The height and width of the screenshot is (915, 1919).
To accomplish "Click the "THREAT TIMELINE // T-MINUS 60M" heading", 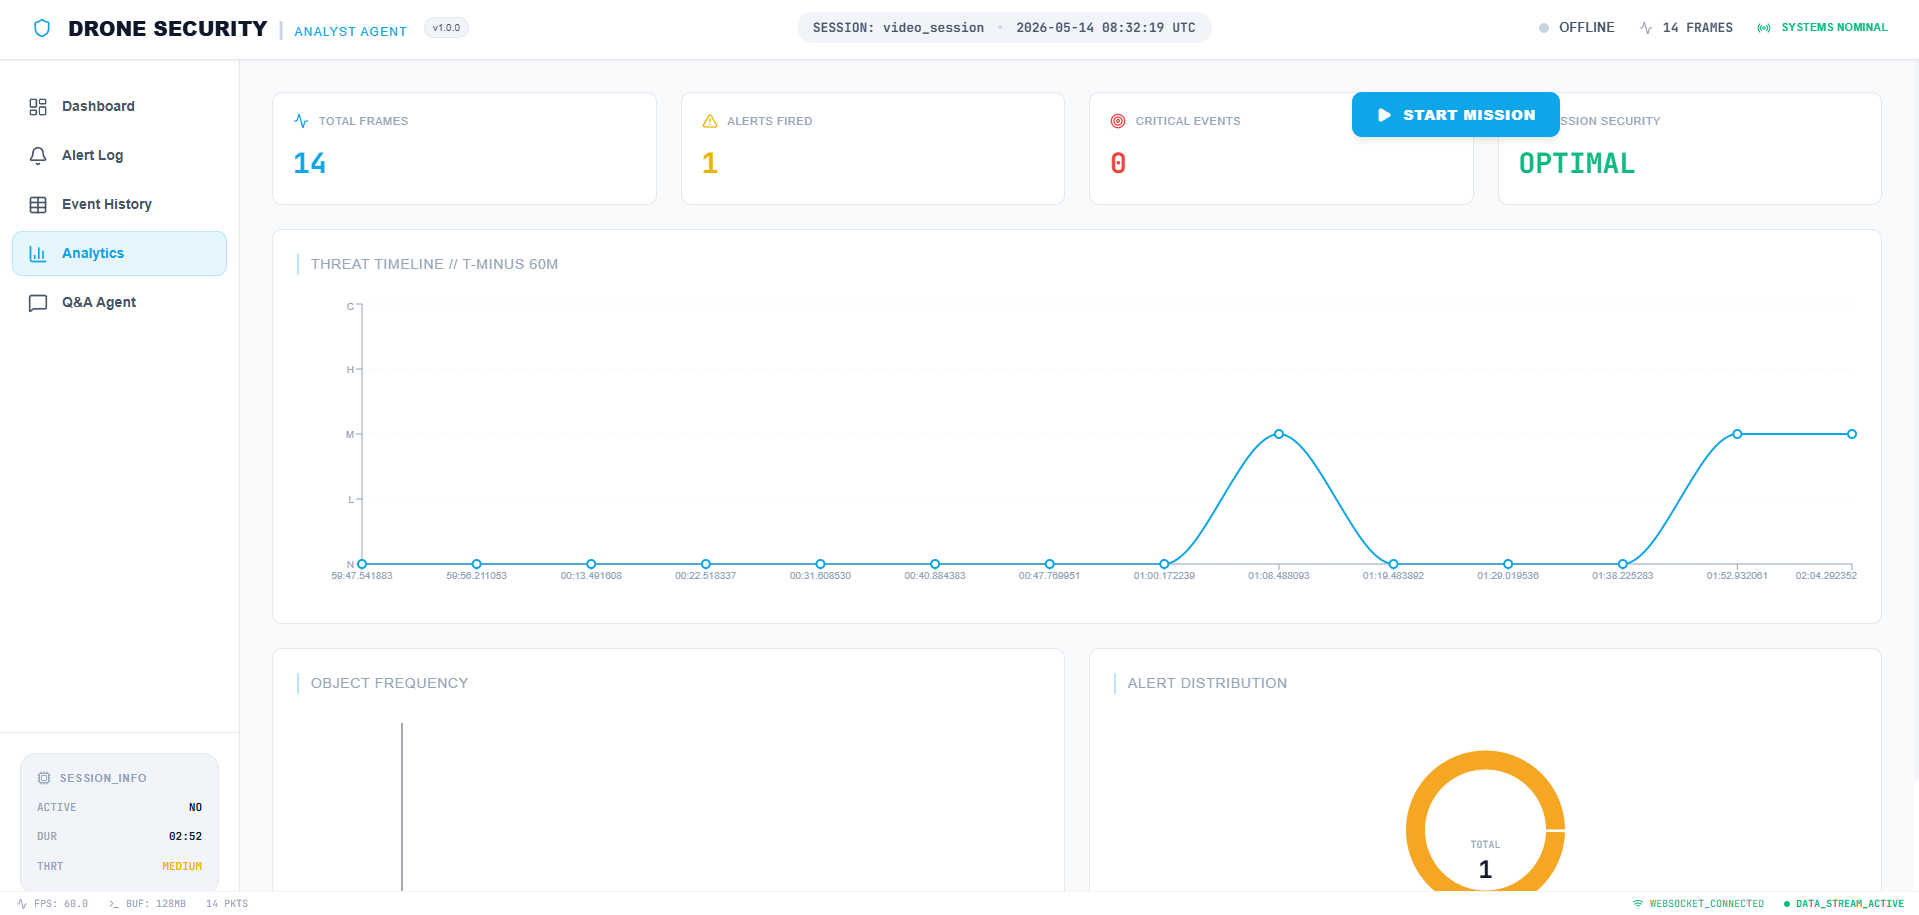I will (x=434, y=264).
